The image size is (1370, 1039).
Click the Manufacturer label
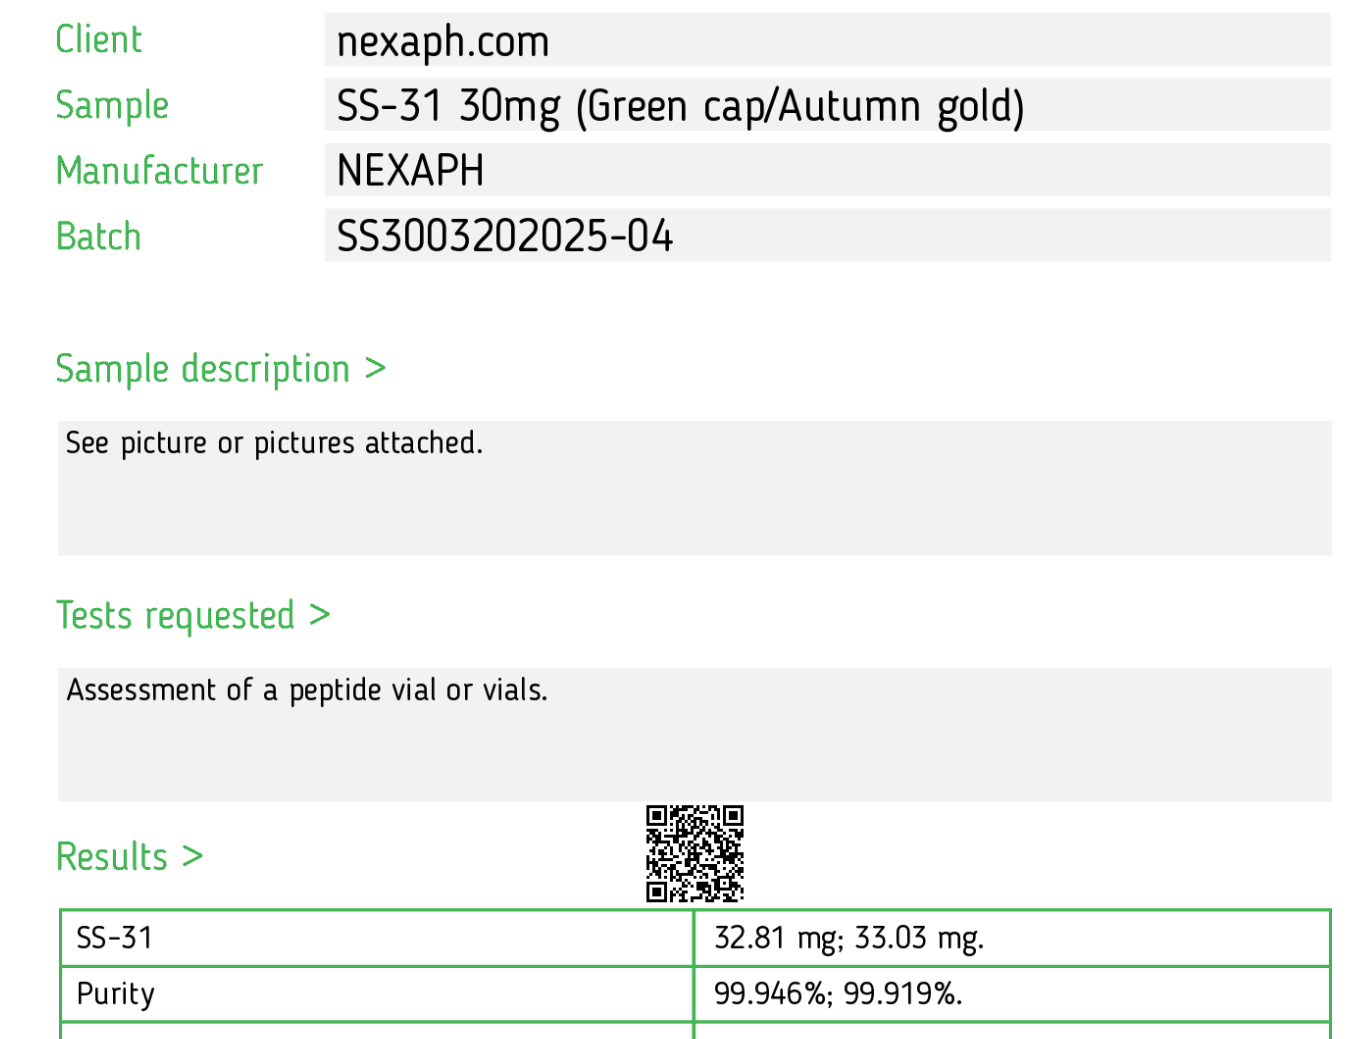coord(159,171)
